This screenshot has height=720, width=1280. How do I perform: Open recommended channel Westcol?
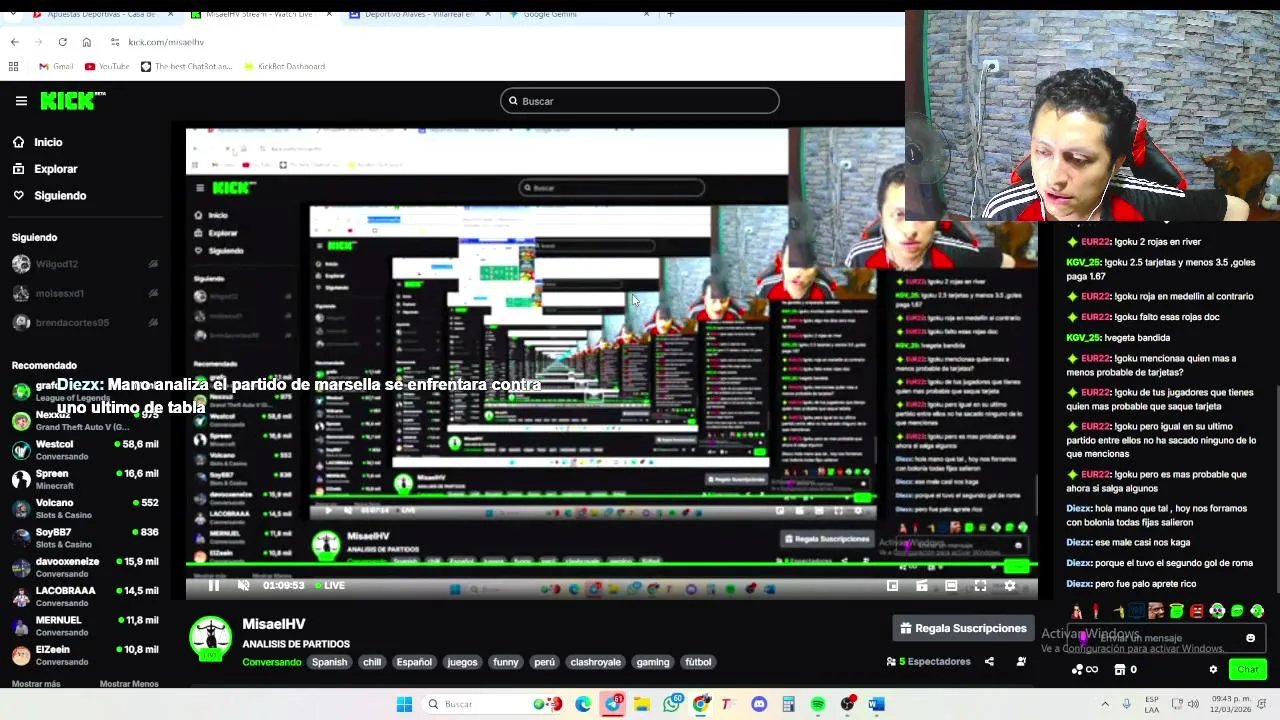point(85,450)
